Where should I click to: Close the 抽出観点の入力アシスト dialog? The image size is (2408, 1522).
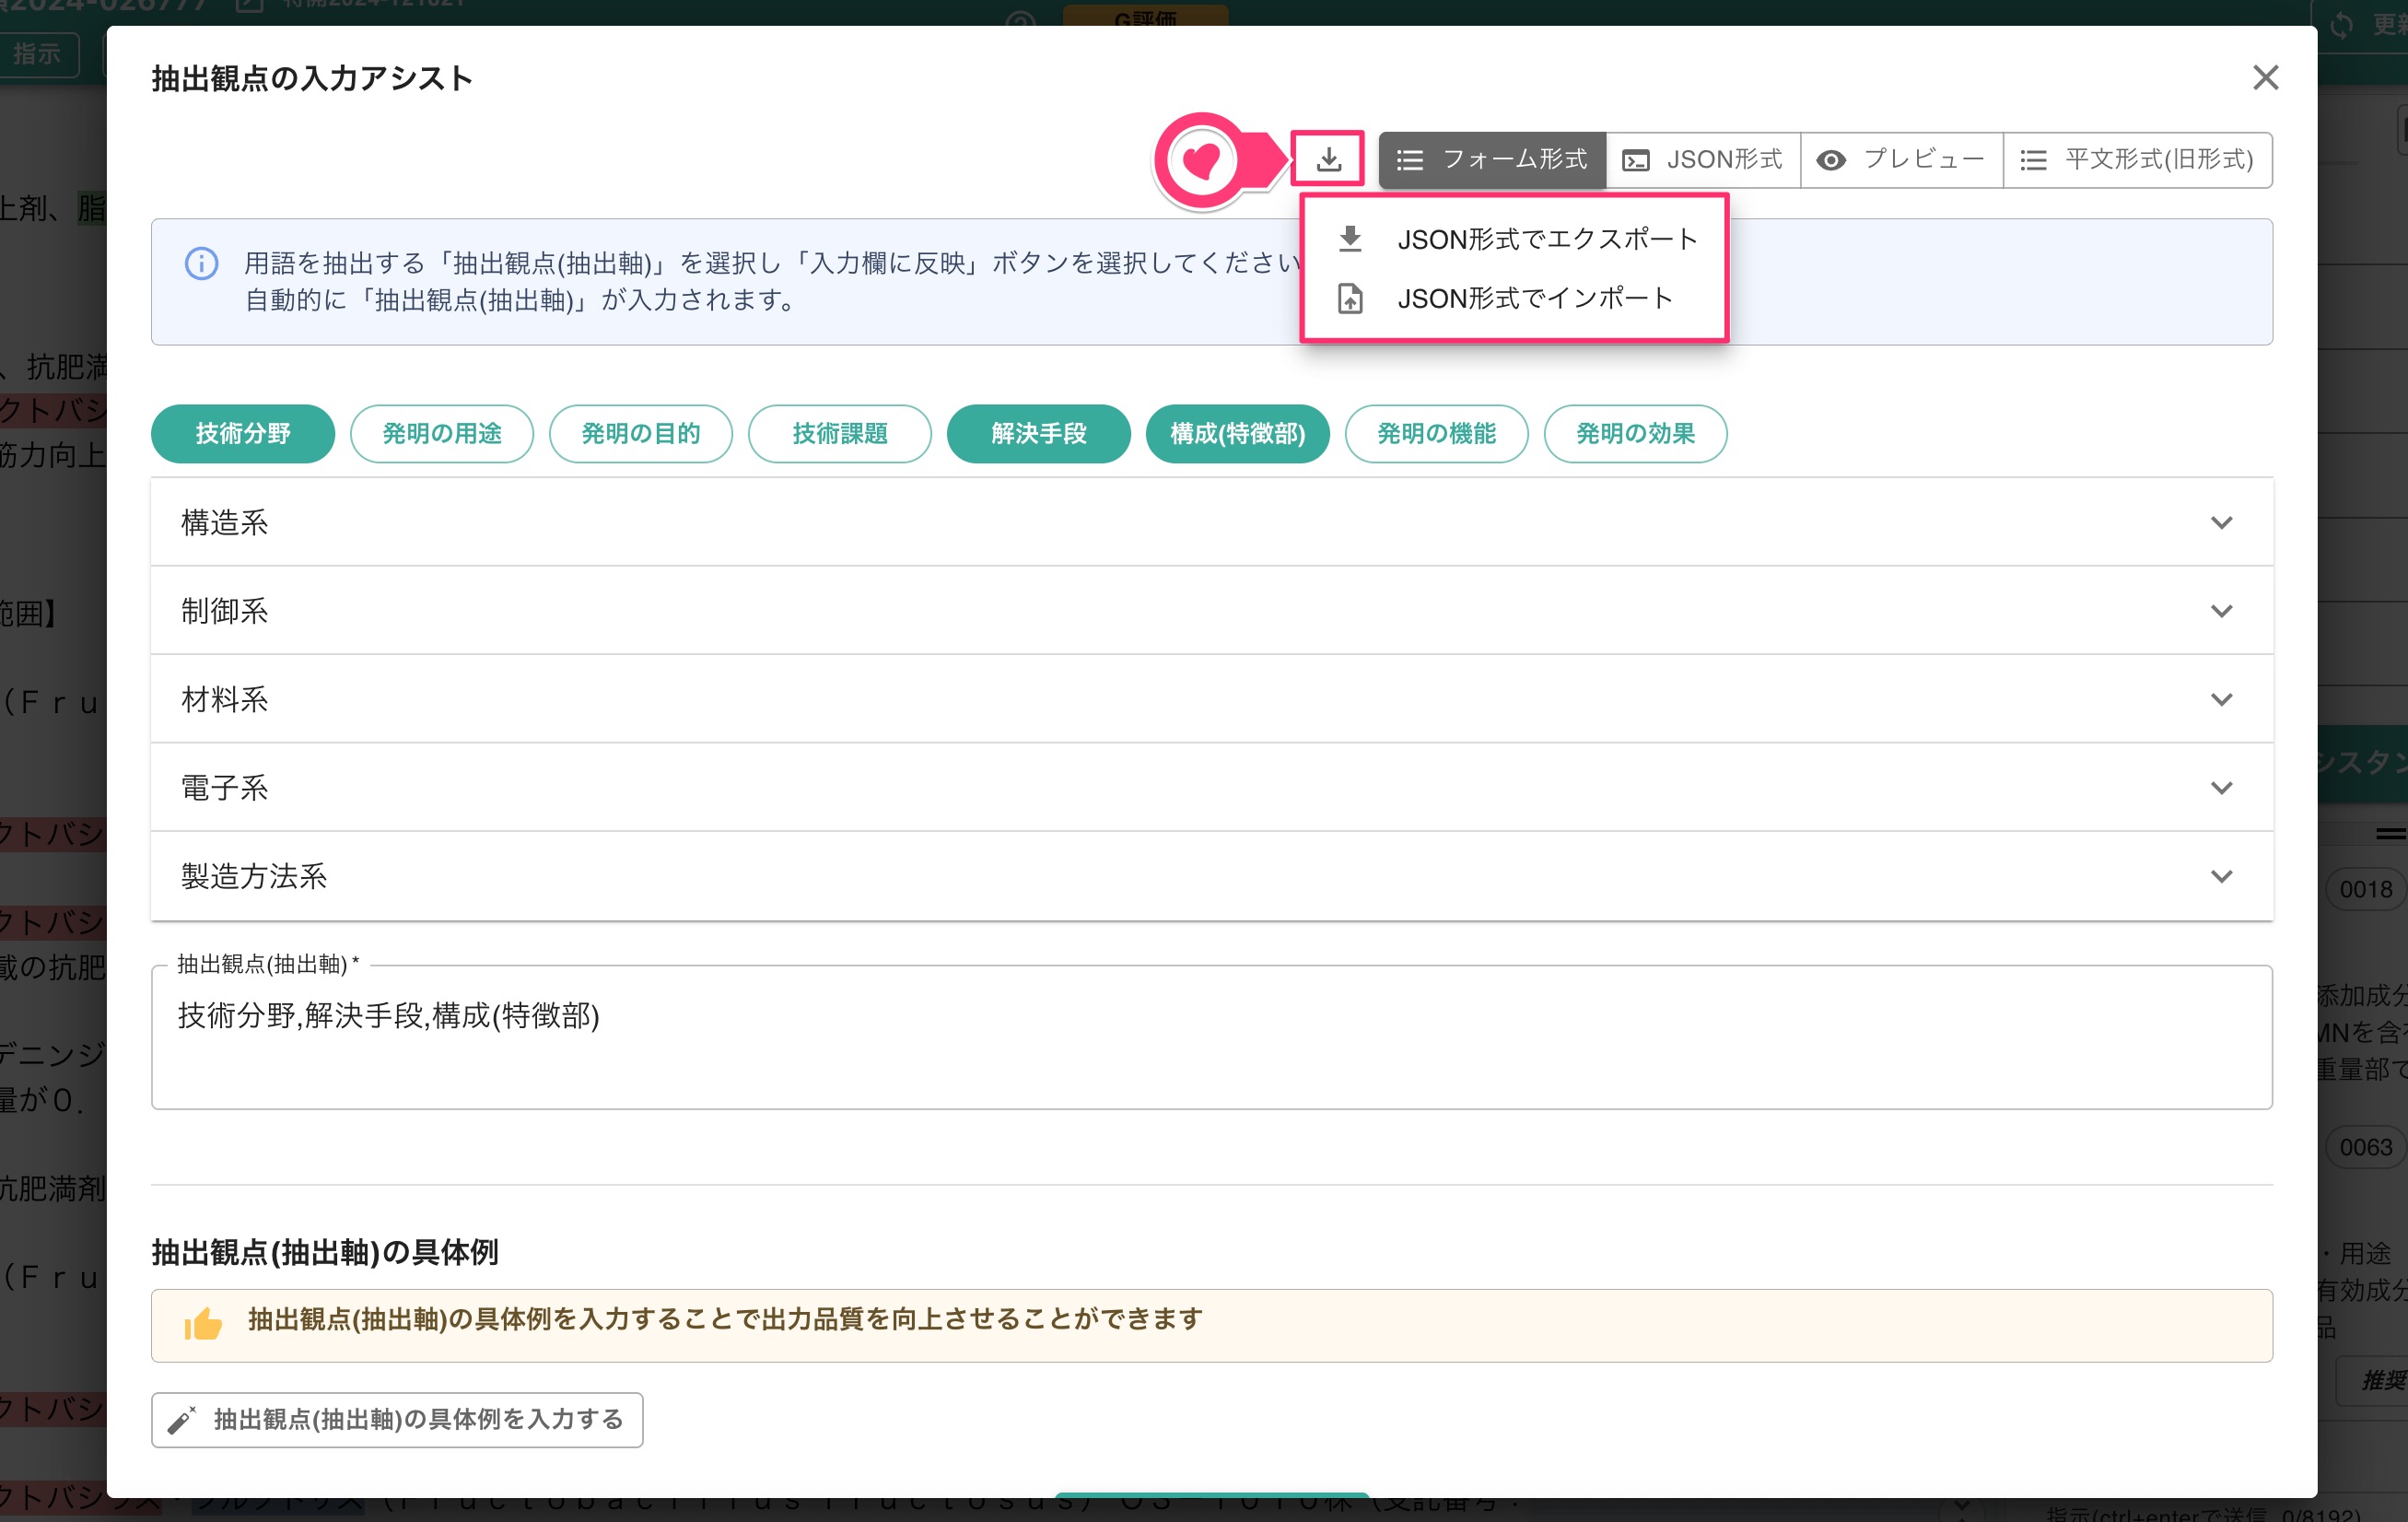2265,78
